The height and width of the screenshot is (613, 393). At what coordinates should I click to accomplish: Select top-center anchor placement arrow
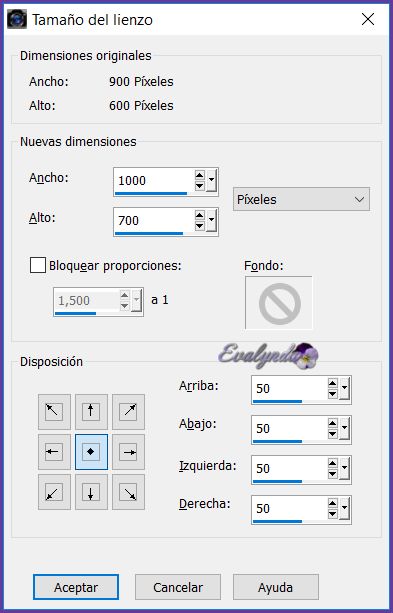pyautogui.click(x=91, y=412)
